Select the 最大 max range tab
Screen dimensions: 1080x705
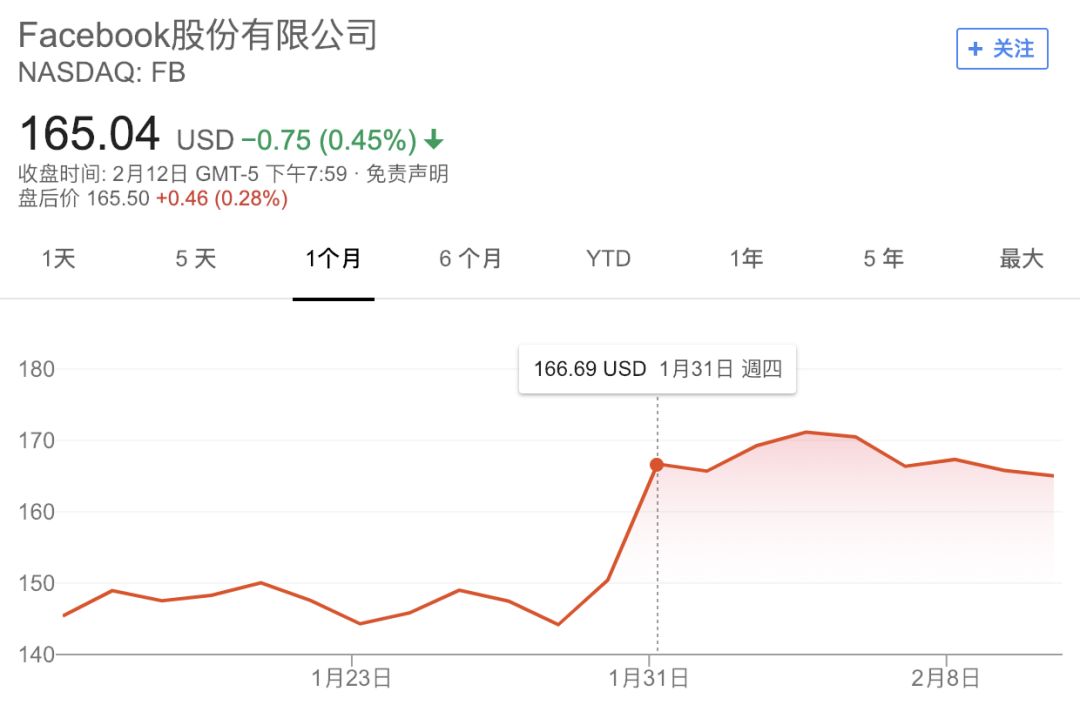click(1021, 259)
